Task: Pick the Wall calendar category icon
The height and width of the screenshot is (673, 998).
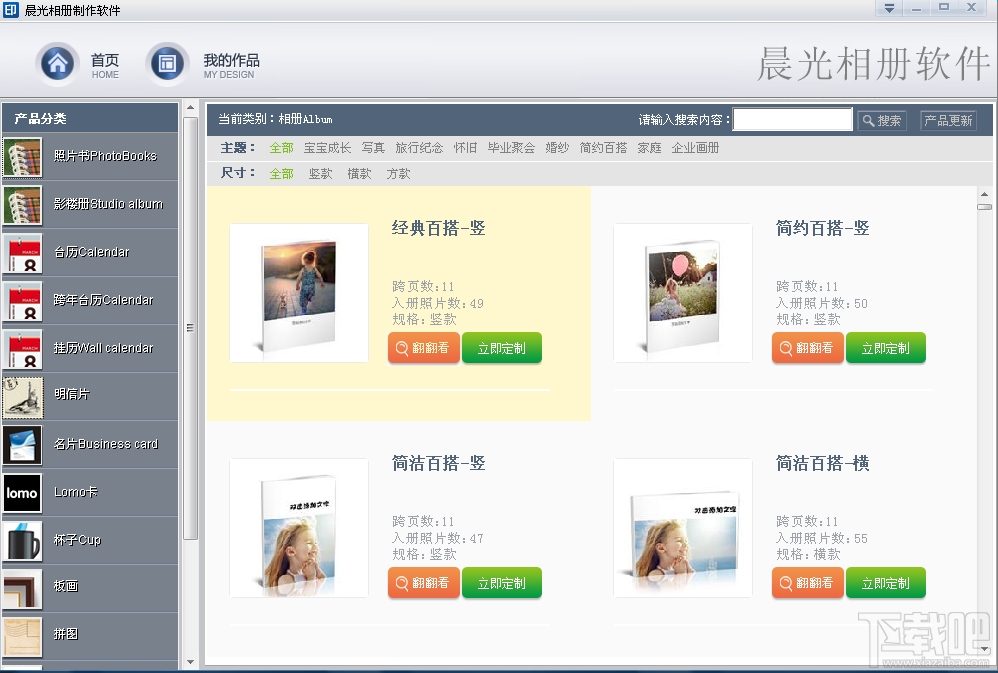Action: [x=22, y=349]
